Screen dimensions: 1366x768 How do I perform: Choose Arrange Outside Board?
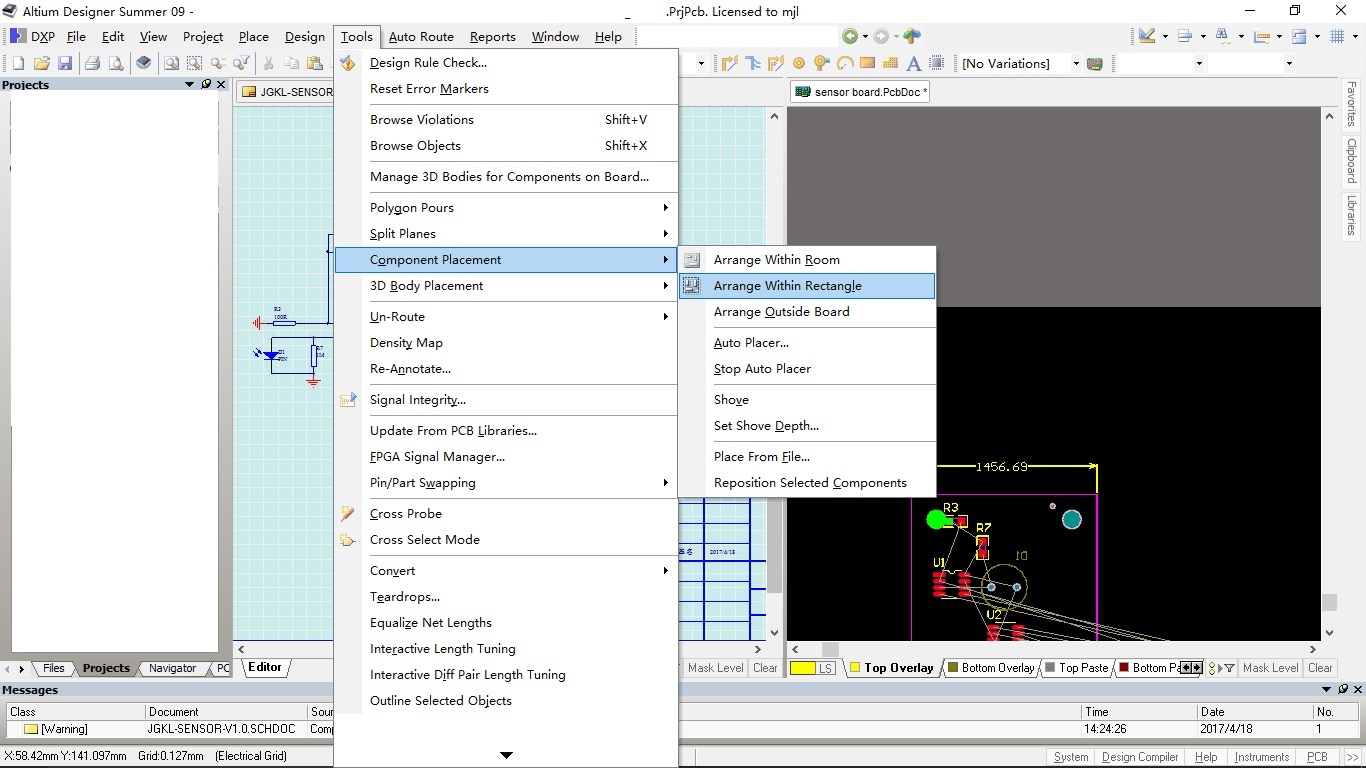(x=807, y=312)
